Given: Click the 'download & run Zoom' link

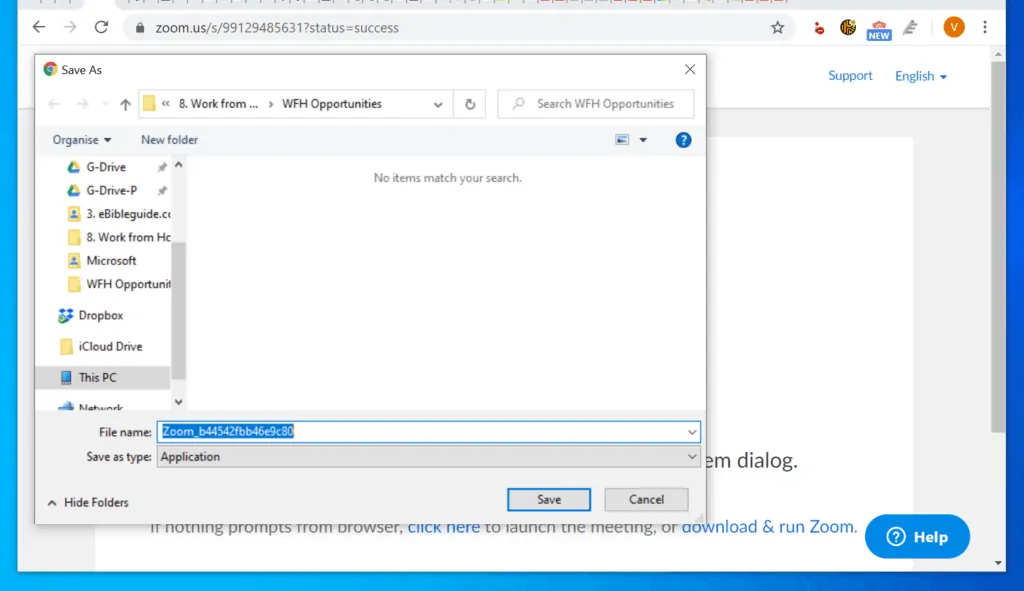Looking at the screenshot, I should coord(767,526).
